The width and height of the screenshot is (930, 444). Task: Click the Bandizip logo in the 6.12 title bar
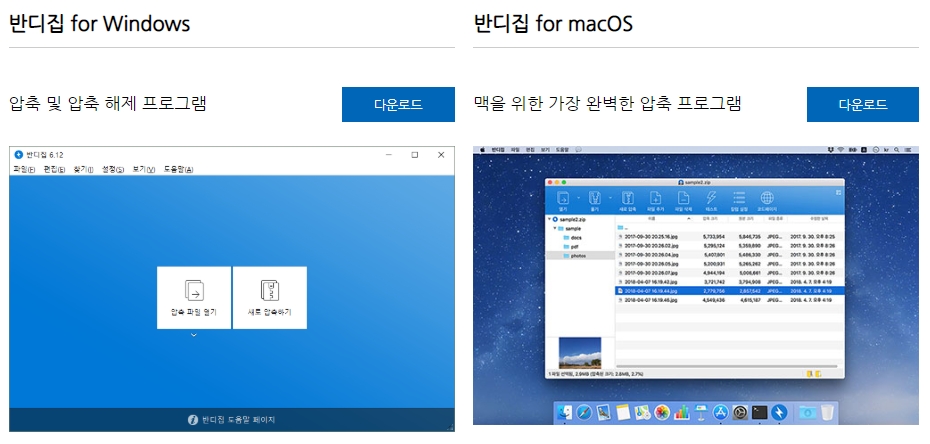pyautogui.click(x=18, y=155)
